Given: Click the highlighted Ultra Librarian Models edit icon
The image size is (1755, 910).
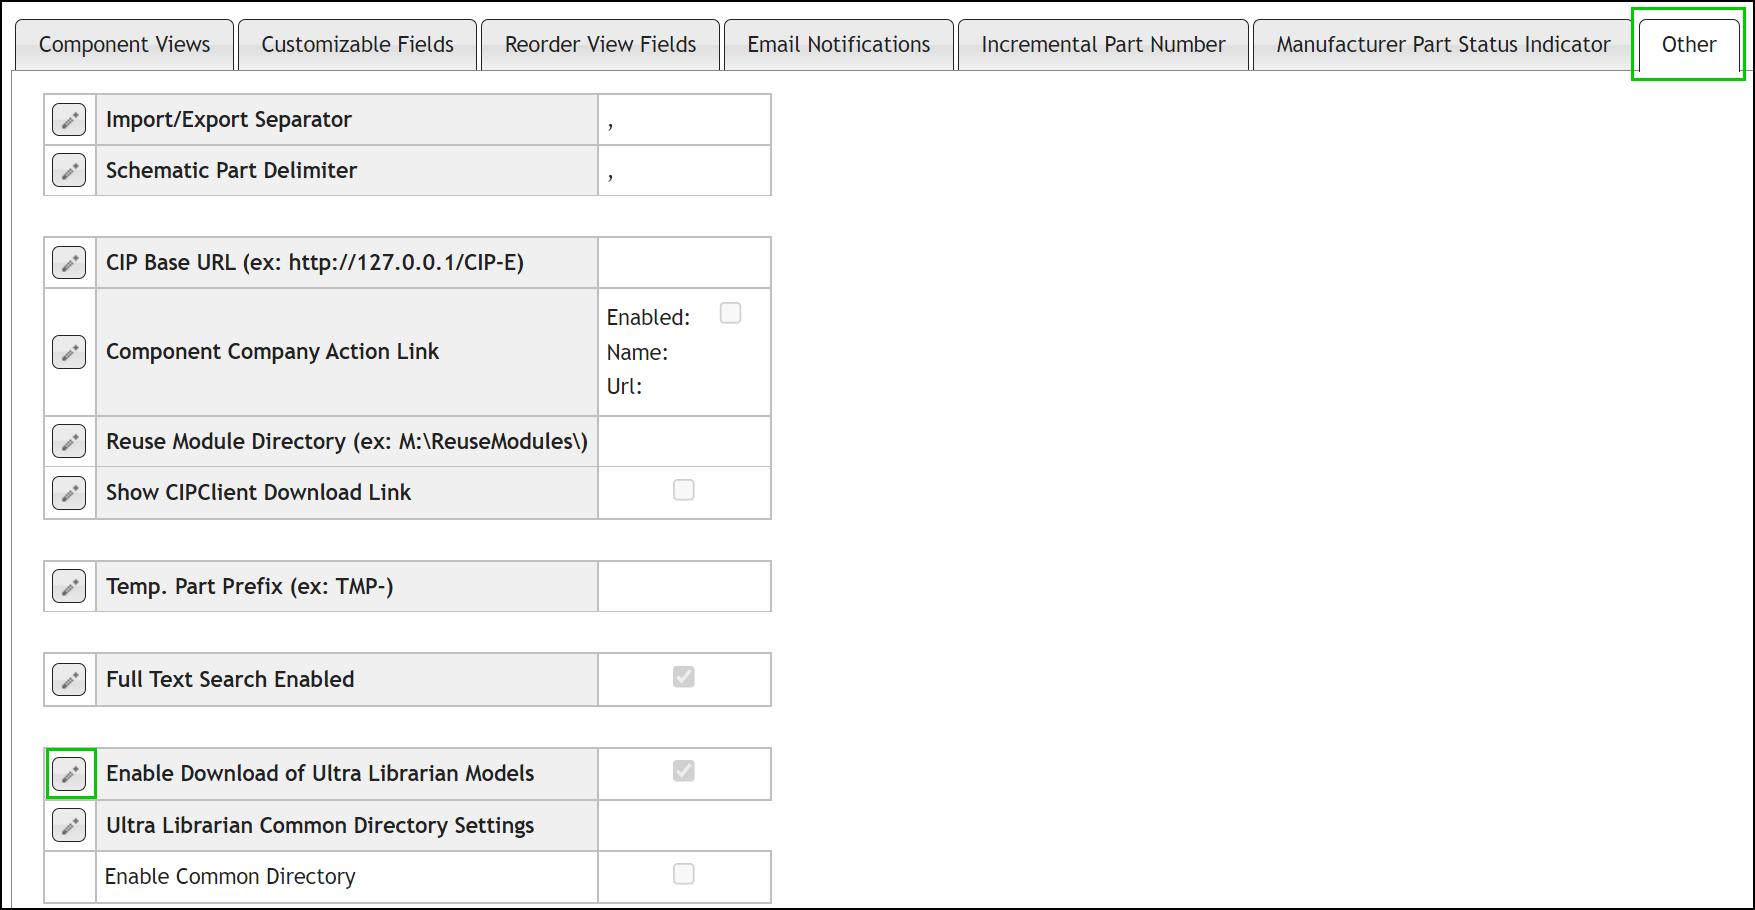Looking at the screenshot, I should point(70,773).
